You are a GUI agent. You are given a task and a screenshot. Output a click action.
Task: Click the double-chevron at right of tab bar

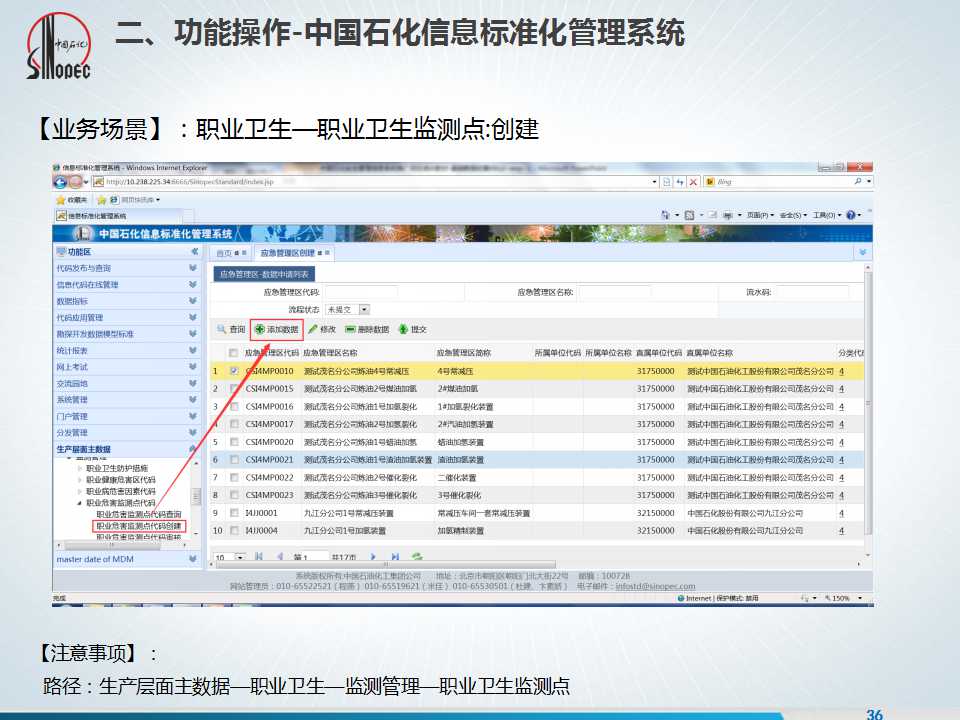tap(863, 252)
